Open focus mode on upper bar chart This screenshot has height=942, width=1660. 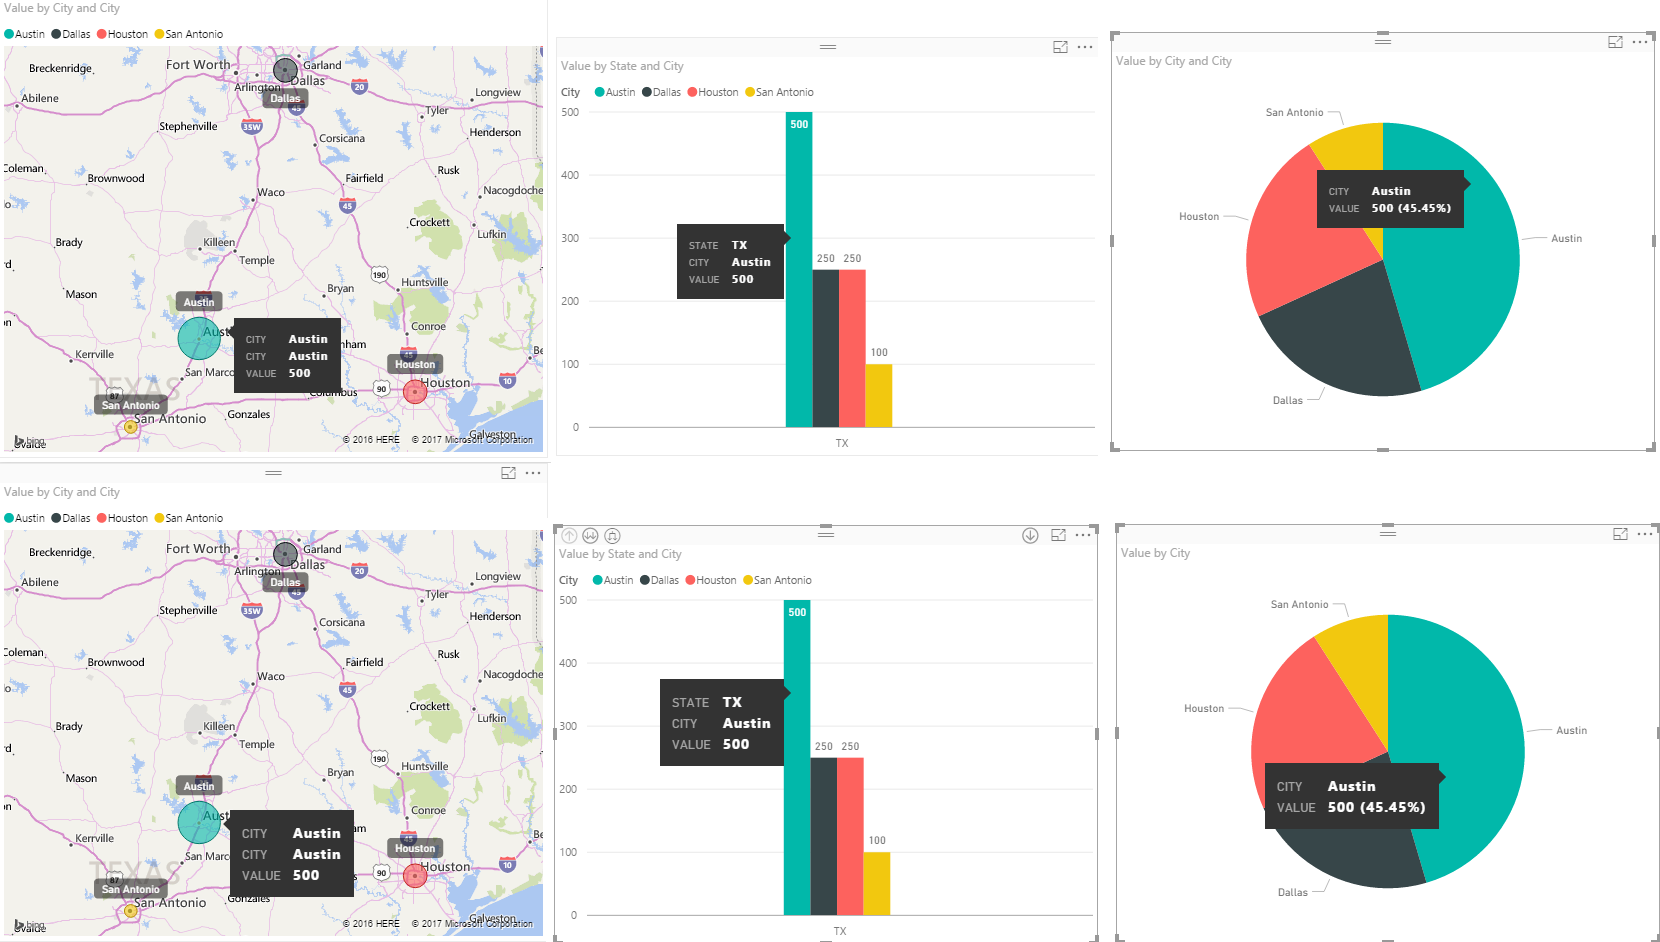point(1061,47)
